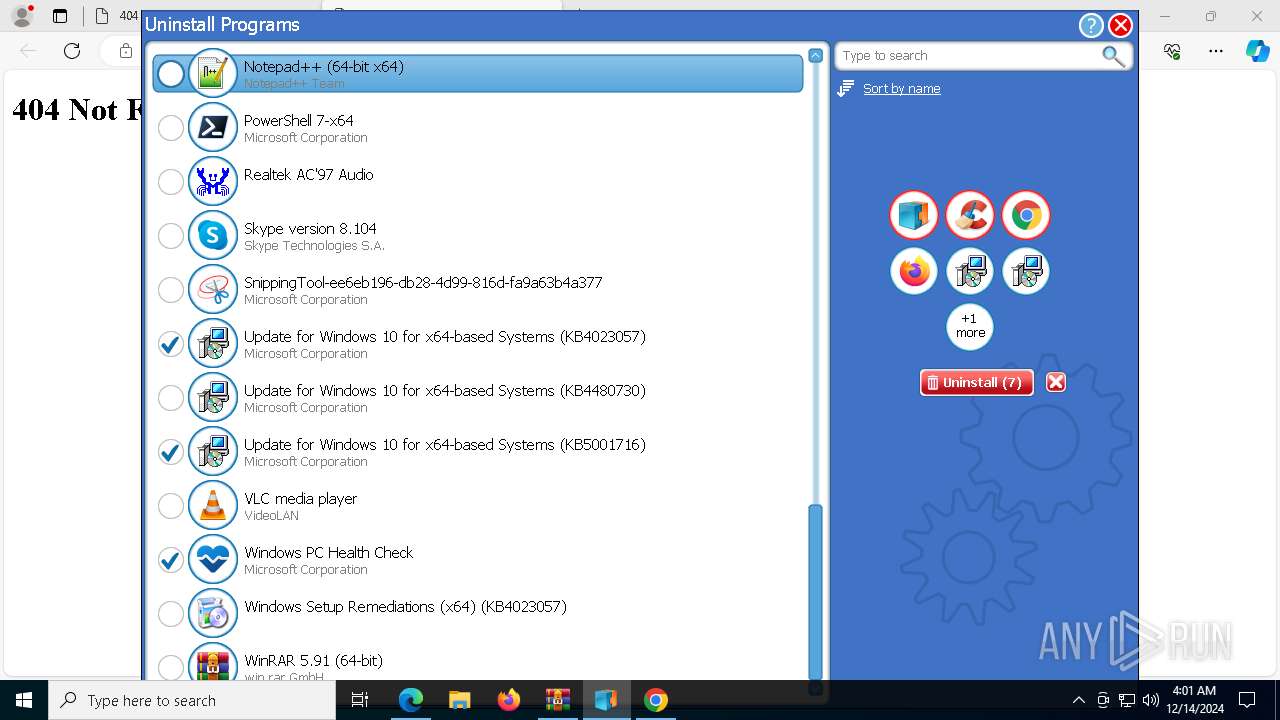Viewport: 1280px width, 720px height.
Task: Refresh the Edge browser page
Action: click(x=72, y=51)
